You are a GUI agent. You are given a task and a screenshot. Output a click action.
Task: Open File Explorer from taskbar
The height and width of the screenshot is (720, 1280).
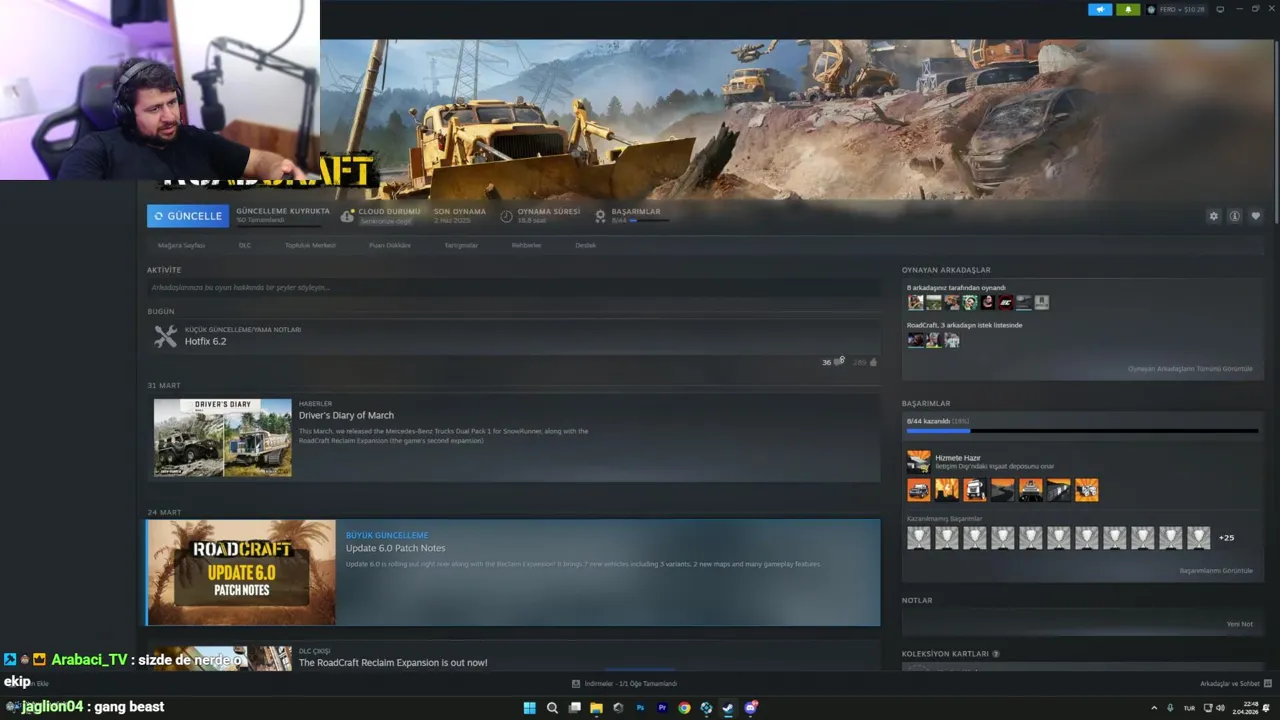[596, 708]
